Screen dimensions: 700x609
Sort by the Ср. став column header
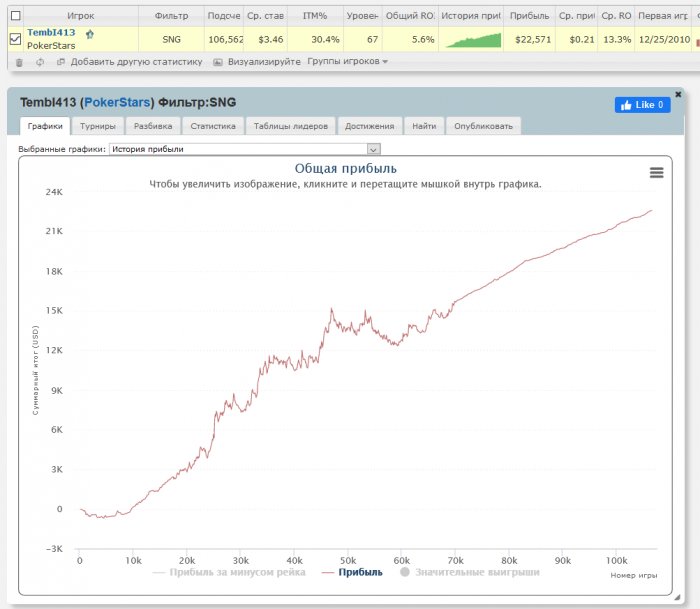pos(266,16)
